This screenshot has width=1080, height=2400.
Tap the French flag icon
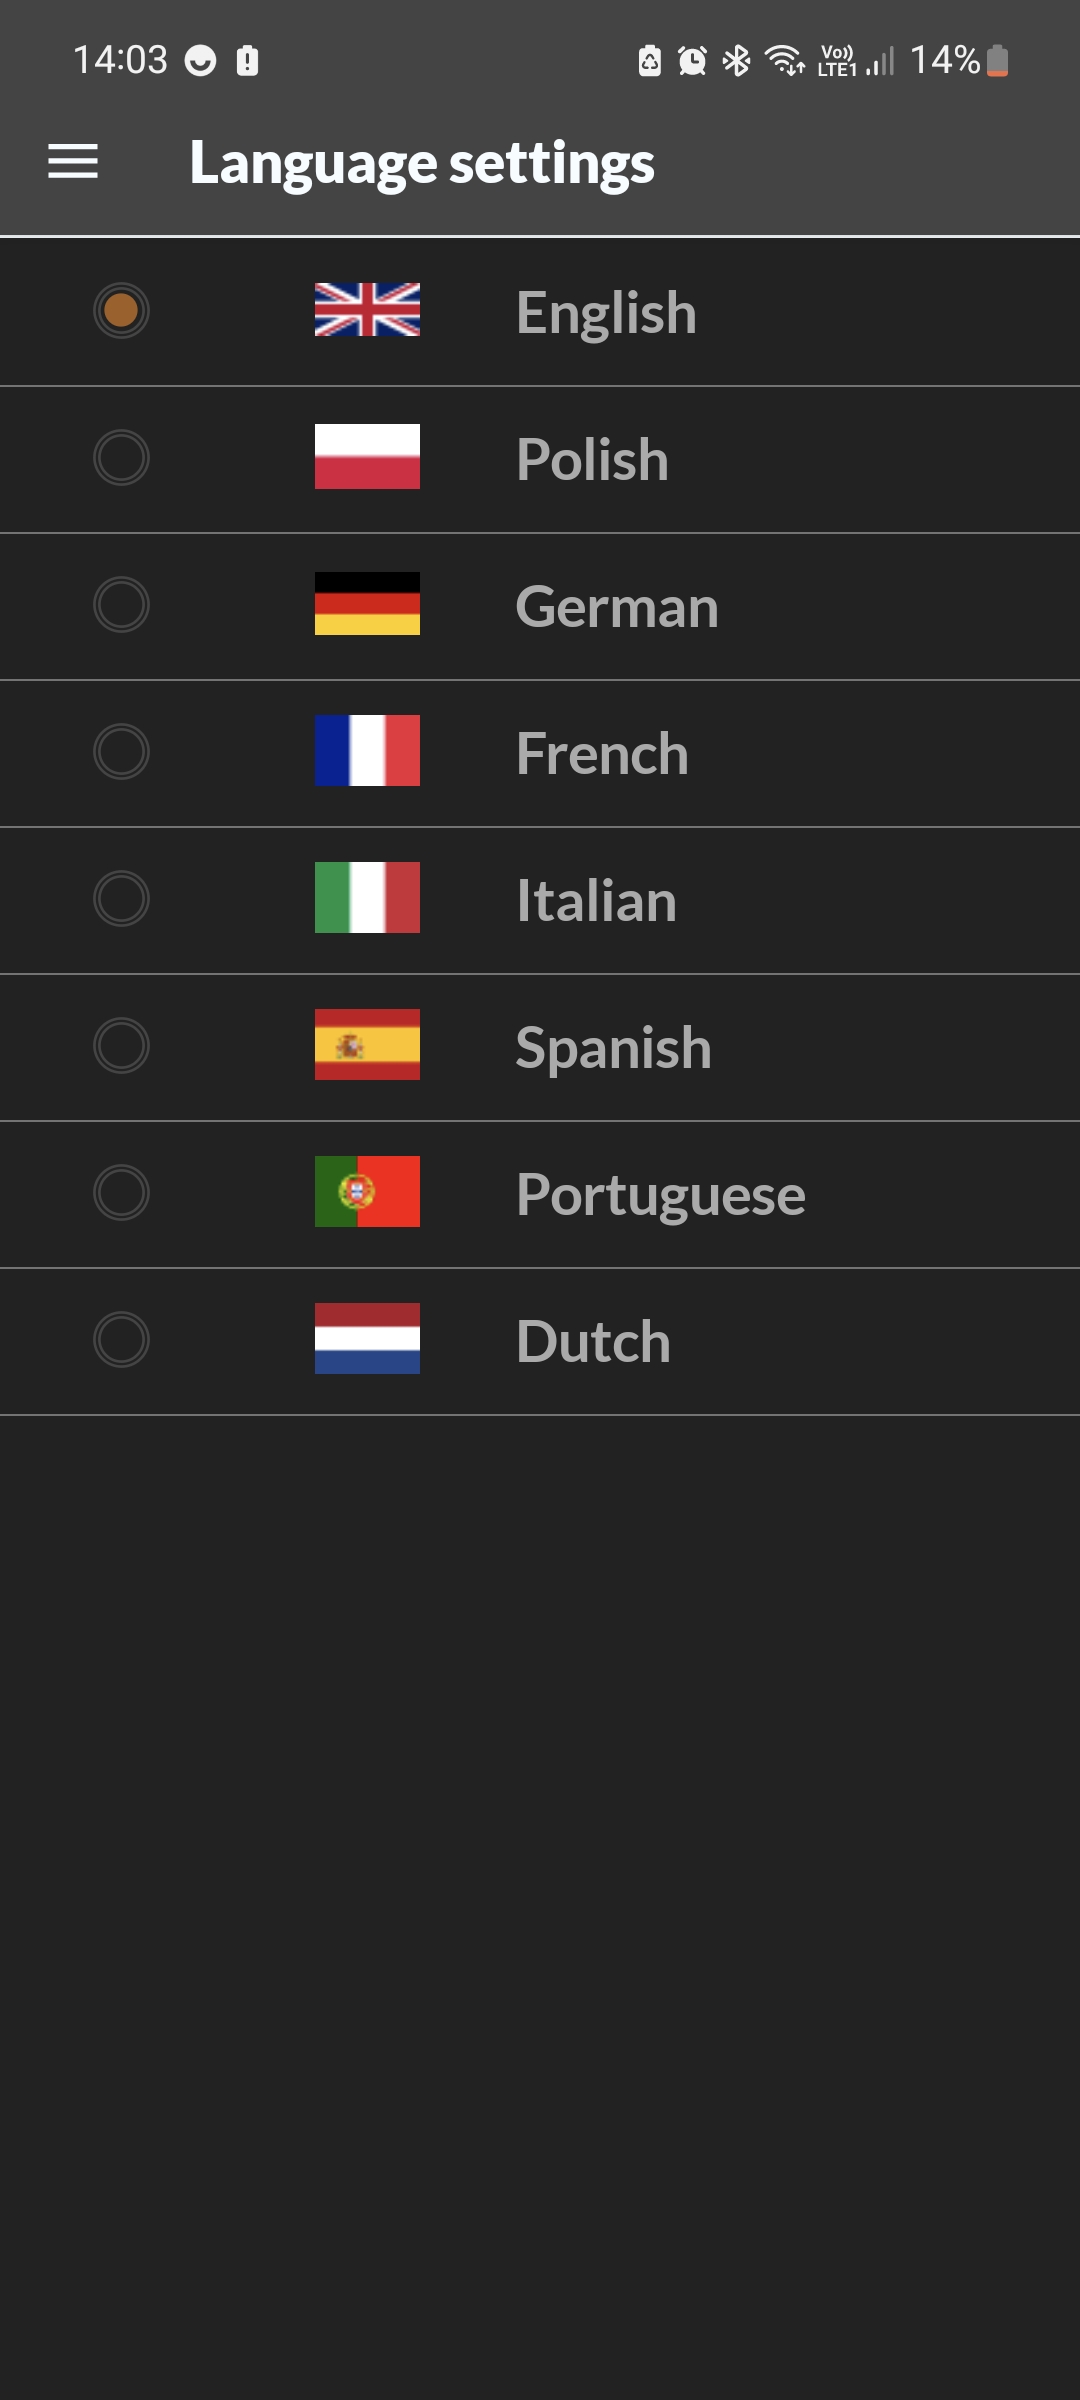coord(367,751)
